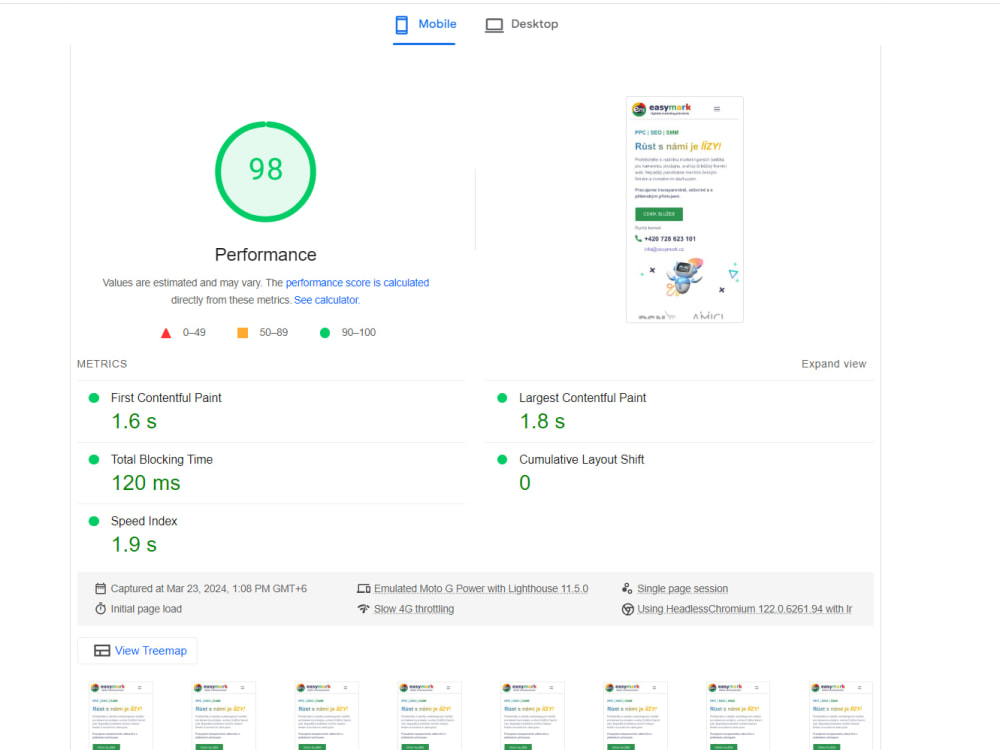The width and height of the screenshot is (1000, 750).
Task: Click the globe icon beside HeadlessChromium
Action: [628, 608]
